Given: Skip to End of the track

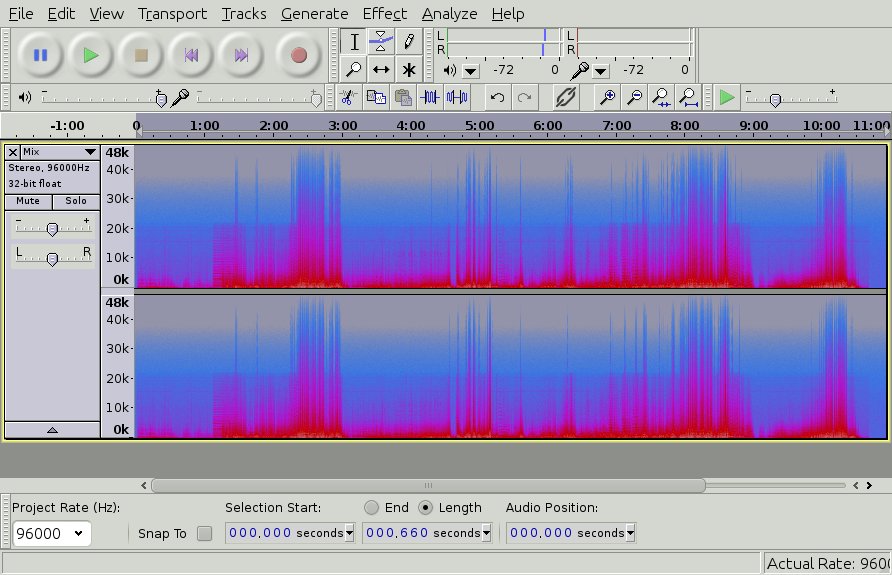Looking at the screenshot, I should coord(241,55).
